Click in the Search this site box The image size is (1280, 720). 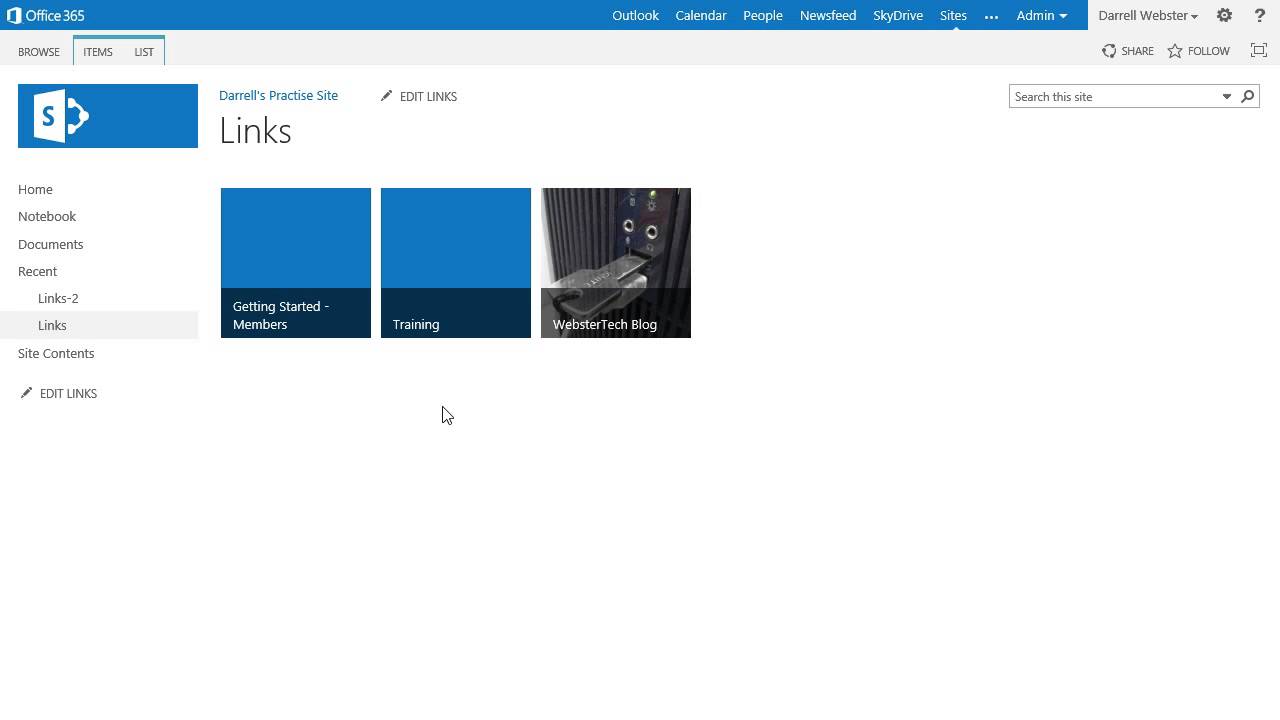coord(1113,97)
